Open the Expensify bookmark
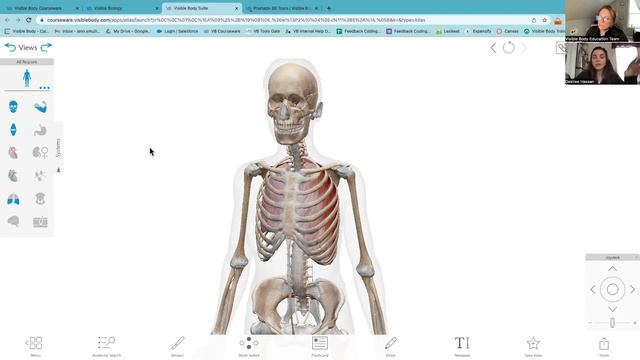The image size is (640, 360). coord(479,31)
